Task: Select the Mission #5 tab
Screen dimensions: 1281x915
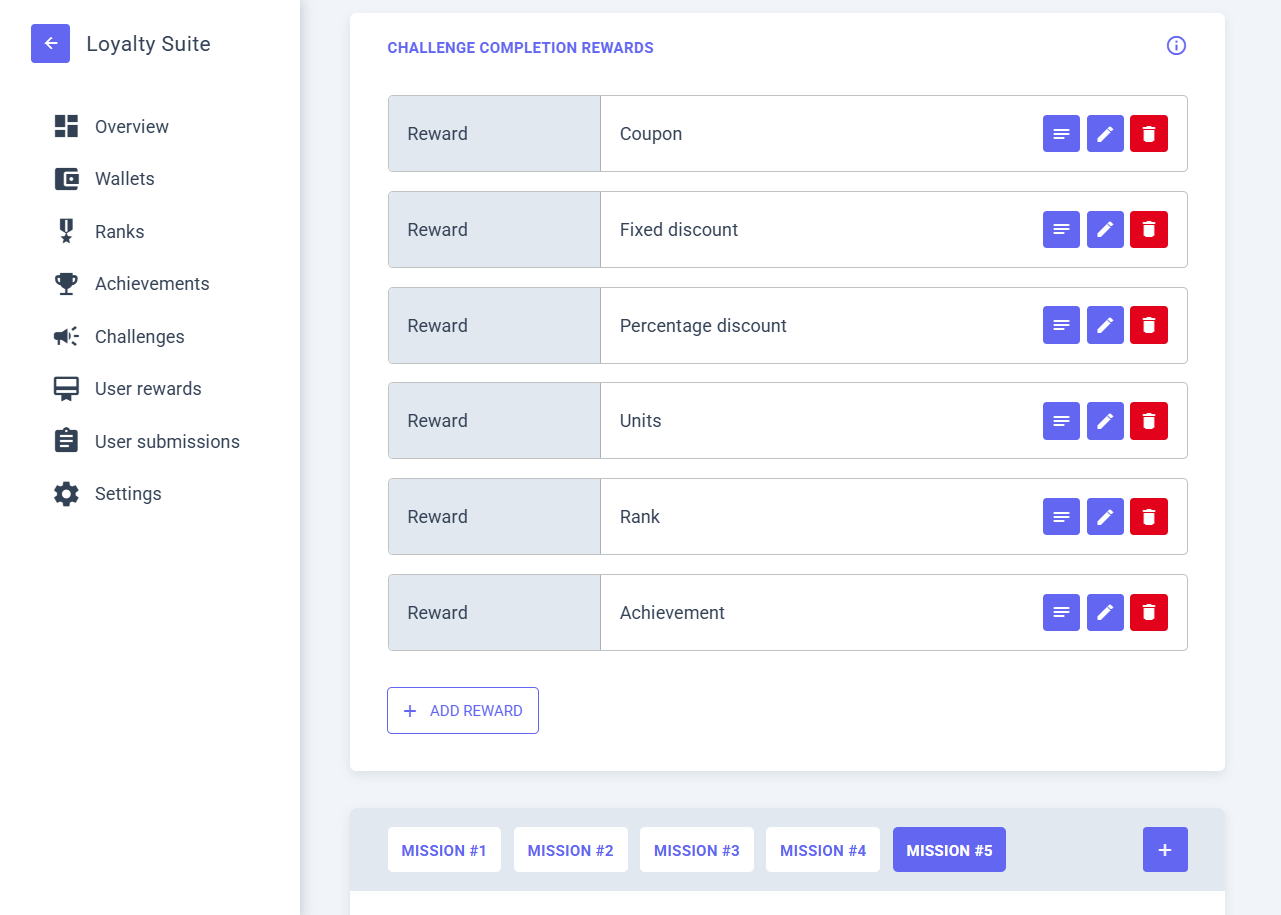Action: 949,850
